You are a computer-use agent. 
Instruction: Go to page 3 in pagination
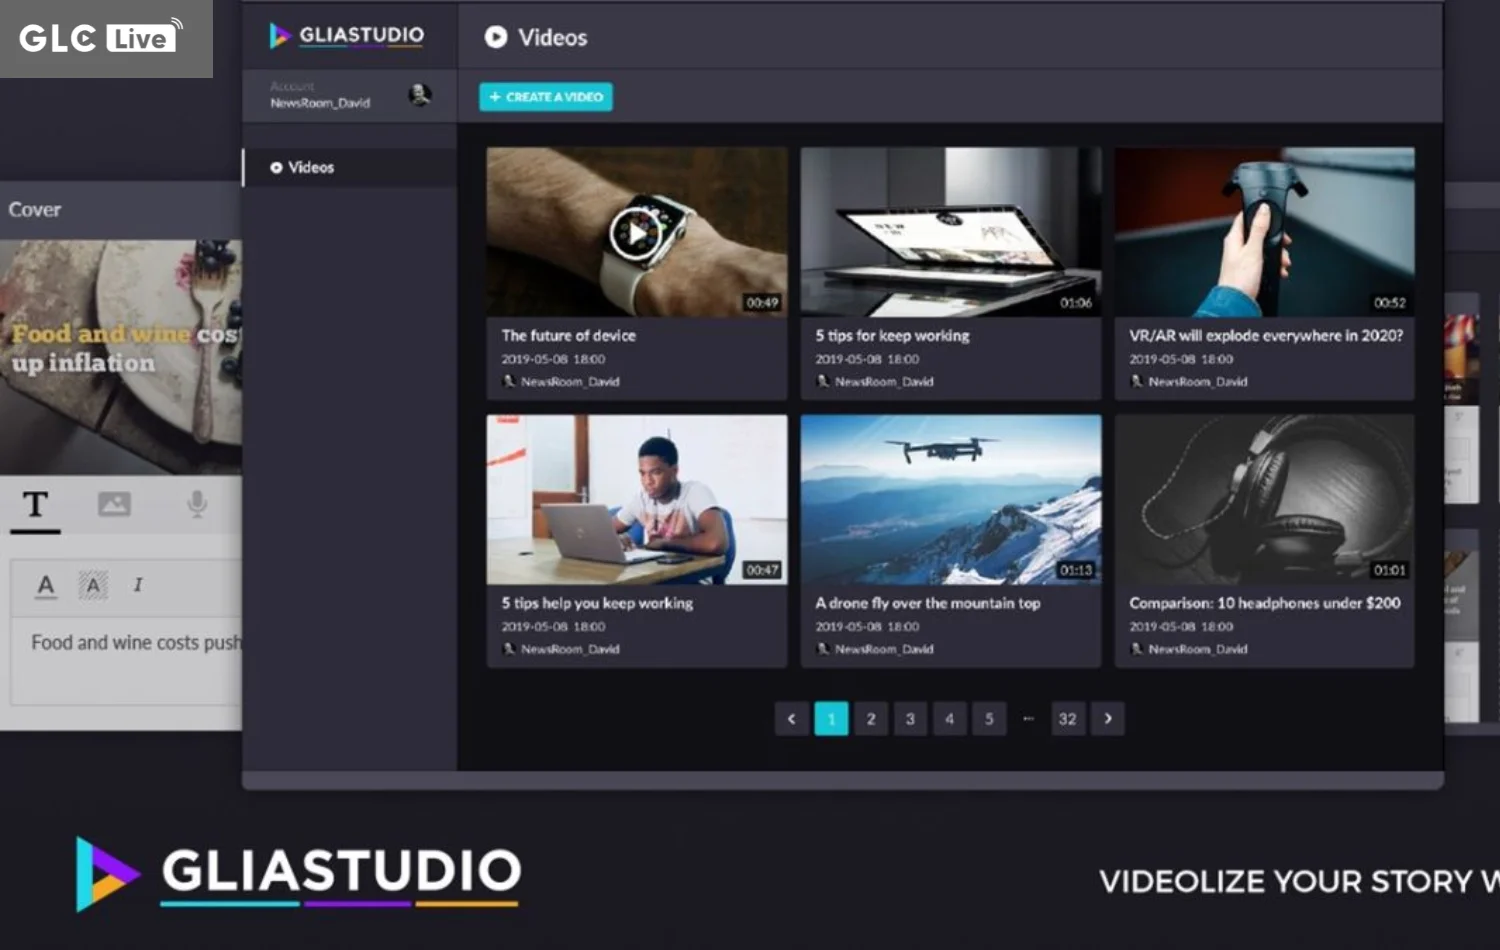pyautogui.click(x=910, y=719)
